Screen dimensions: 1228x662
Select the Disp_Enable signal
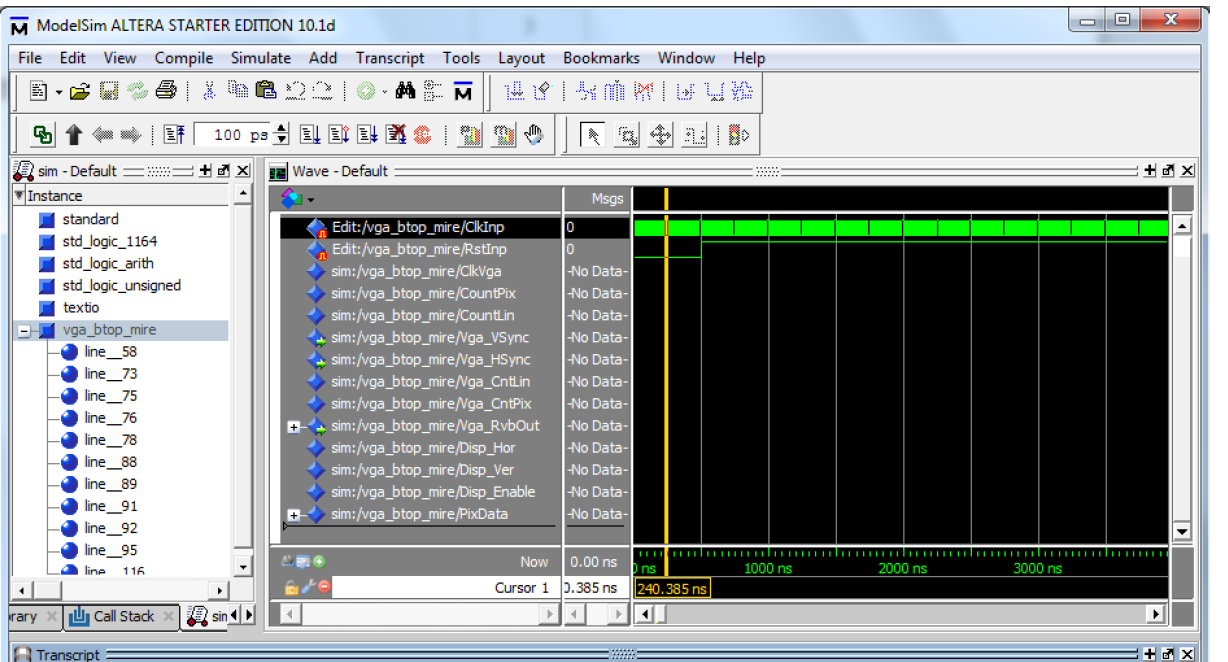[433, 492]
